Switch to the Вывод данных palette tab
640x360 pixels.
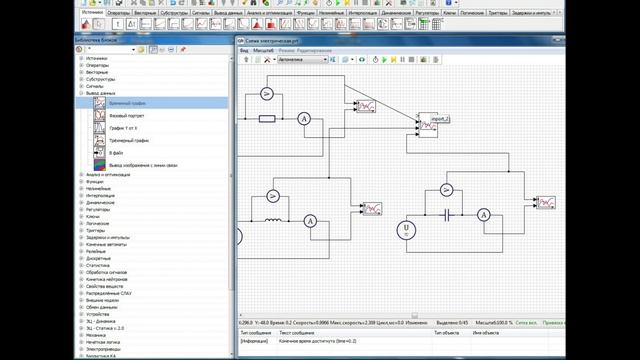[228, 13]
